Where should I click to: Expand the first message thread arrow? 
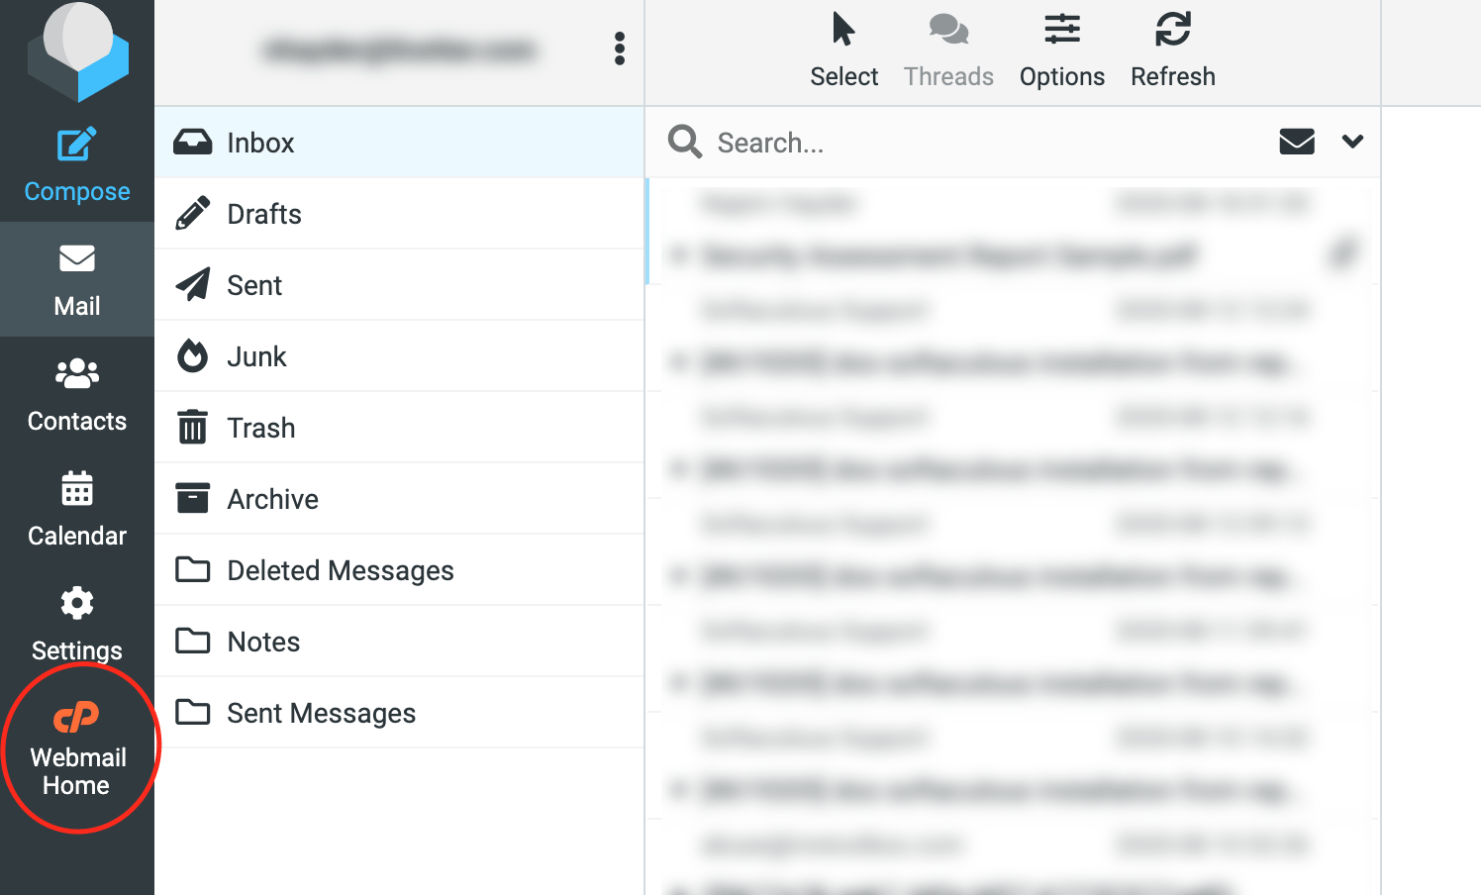[679, 256]
